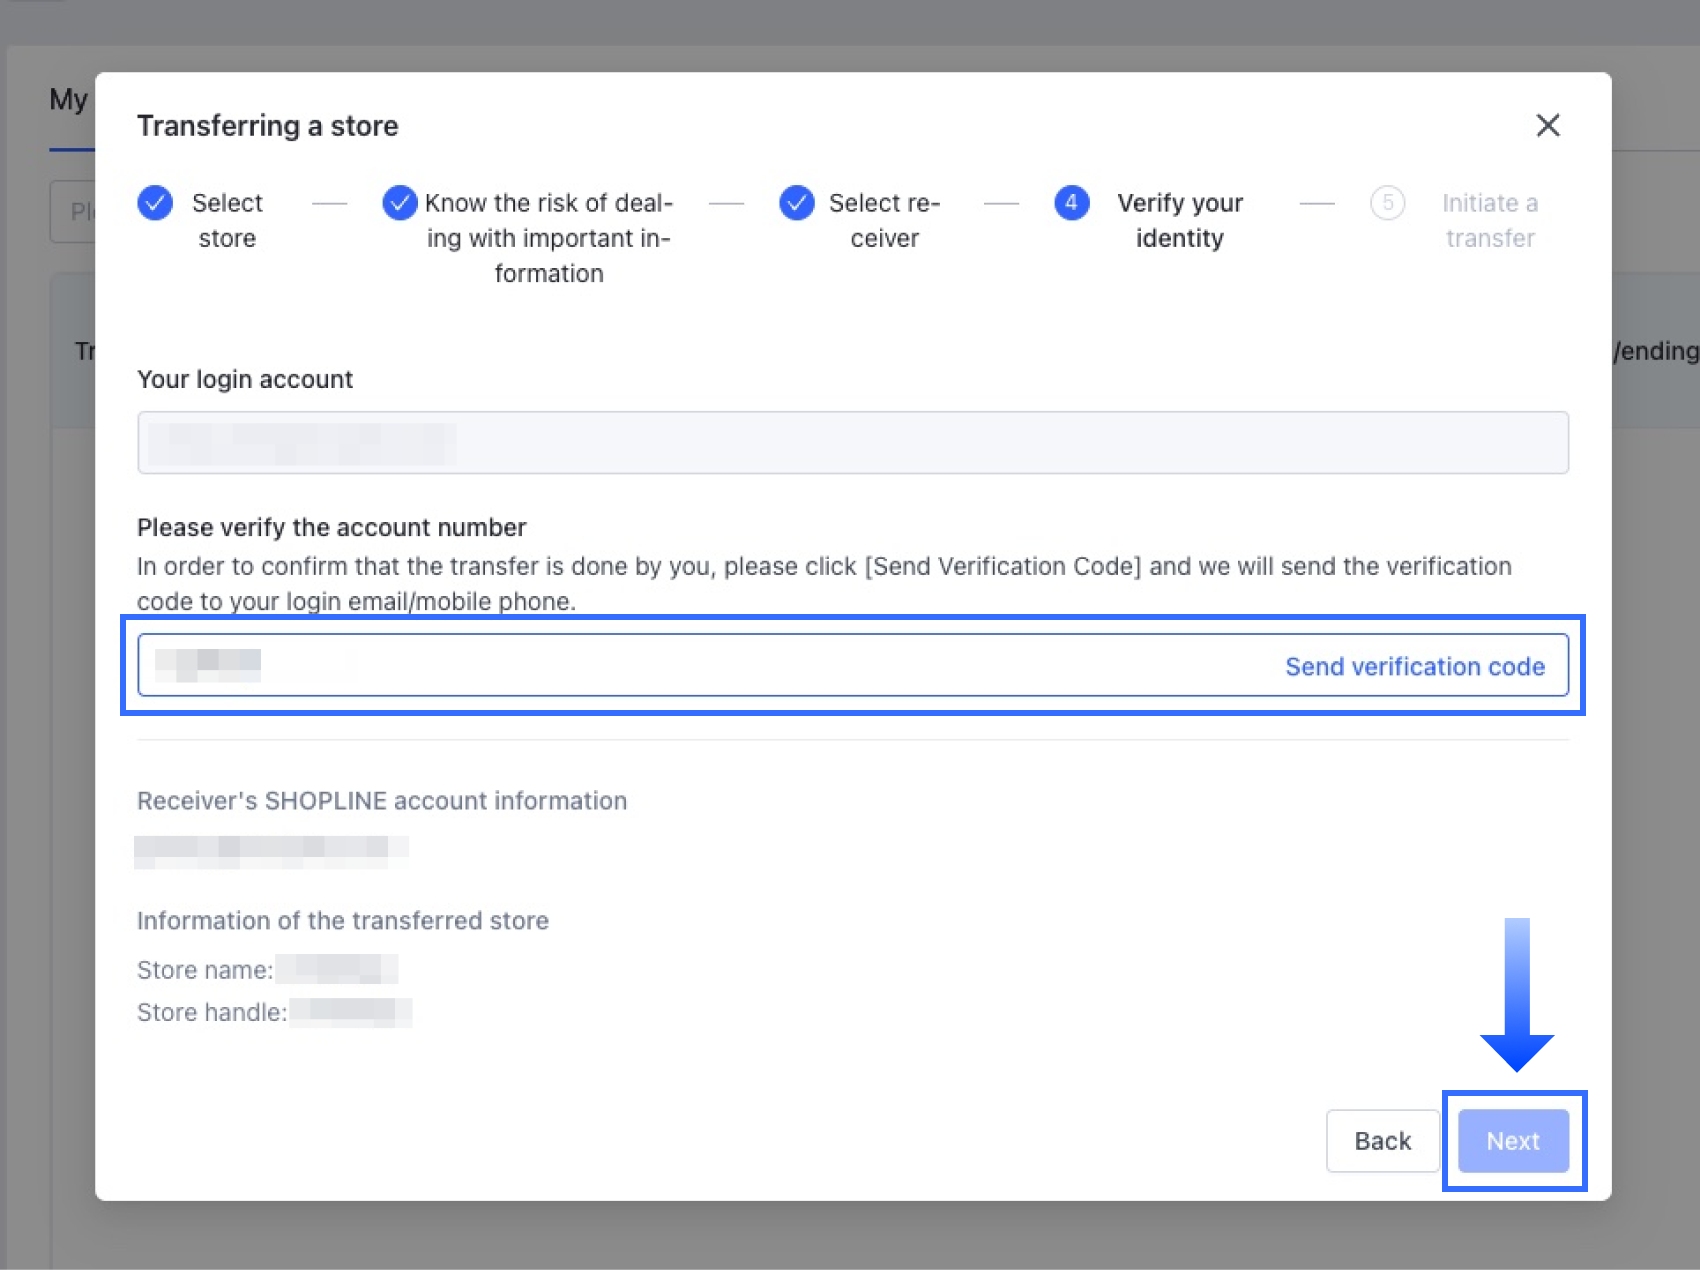This screenshot has width=1700, height=1270.
Task: Select the 'Verify your identity' step label
Action: tap(1179, 220)
